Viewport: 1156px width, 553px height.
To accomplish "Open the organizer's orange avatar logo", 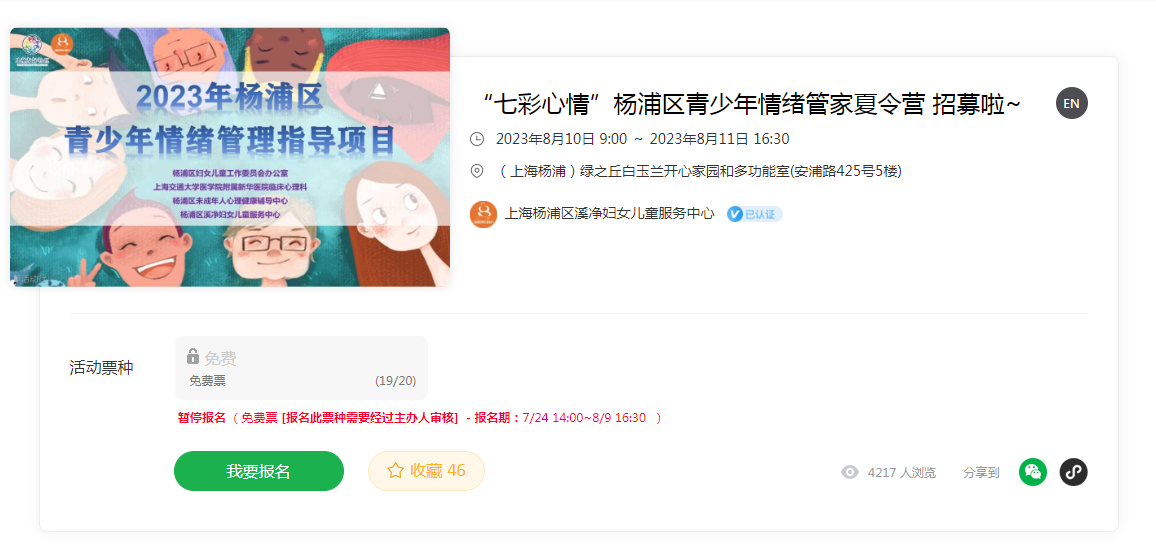I will point(484,214).
